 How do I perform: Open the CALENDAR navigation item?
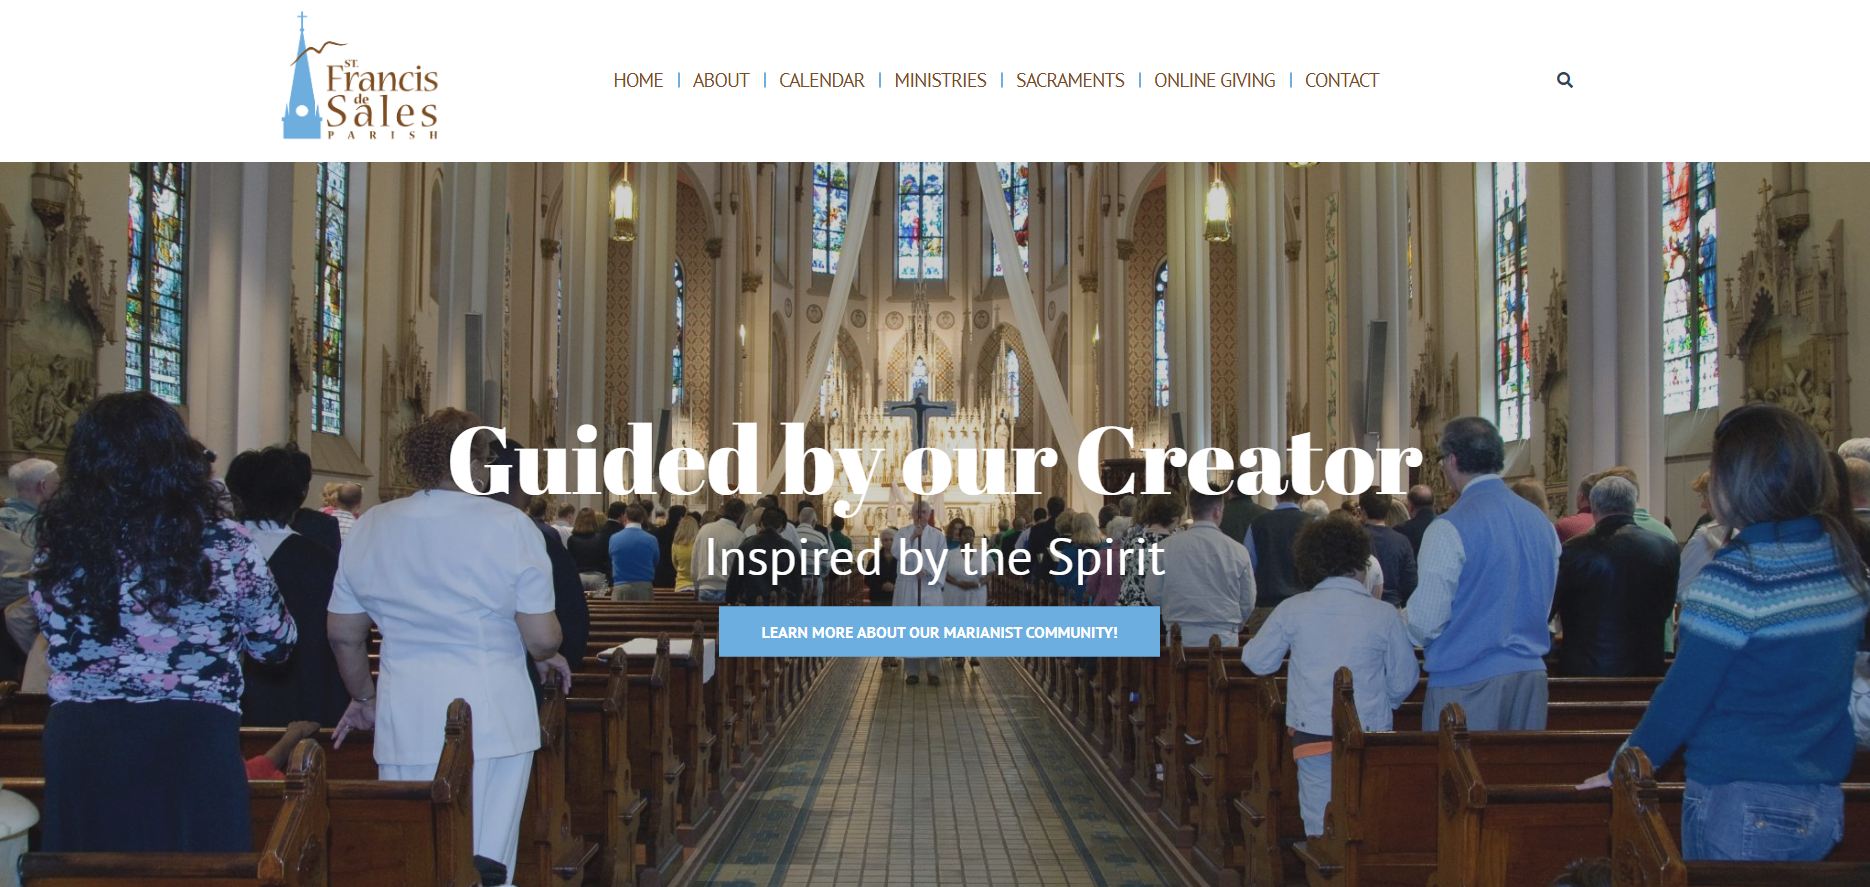tap(822, 80)
